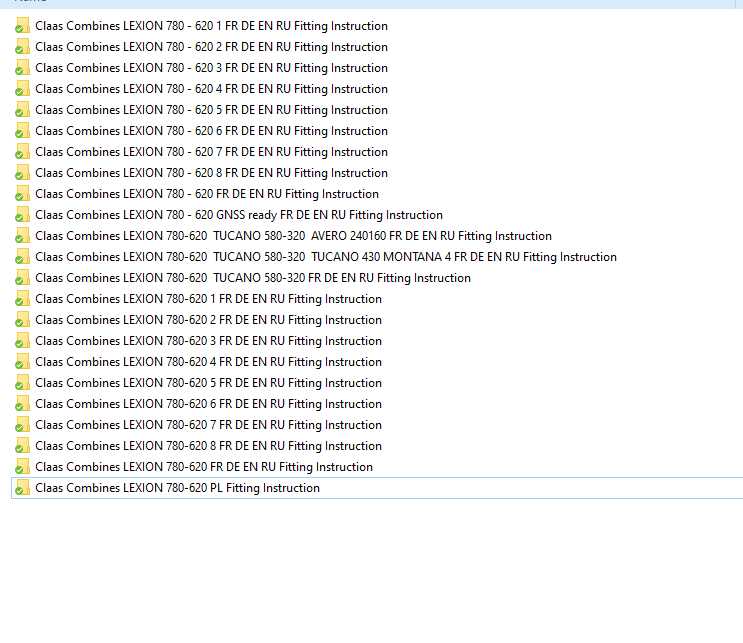The height and width of the screenshot is (643, 743).
Task: Click folder icon next to 'LEXION 780-620 5 FR DE EN'
Action: click(22, 382)
